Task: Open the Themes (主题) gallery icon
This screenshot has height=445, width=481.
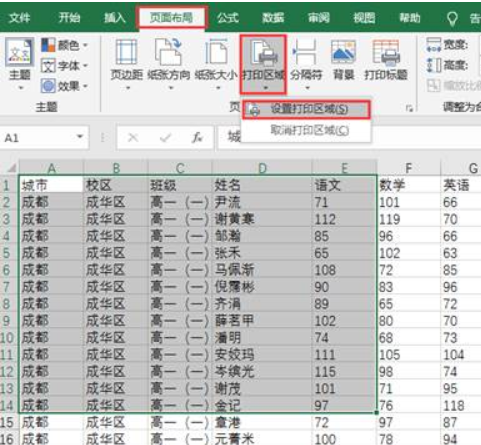Action: (x=20, y=52)
